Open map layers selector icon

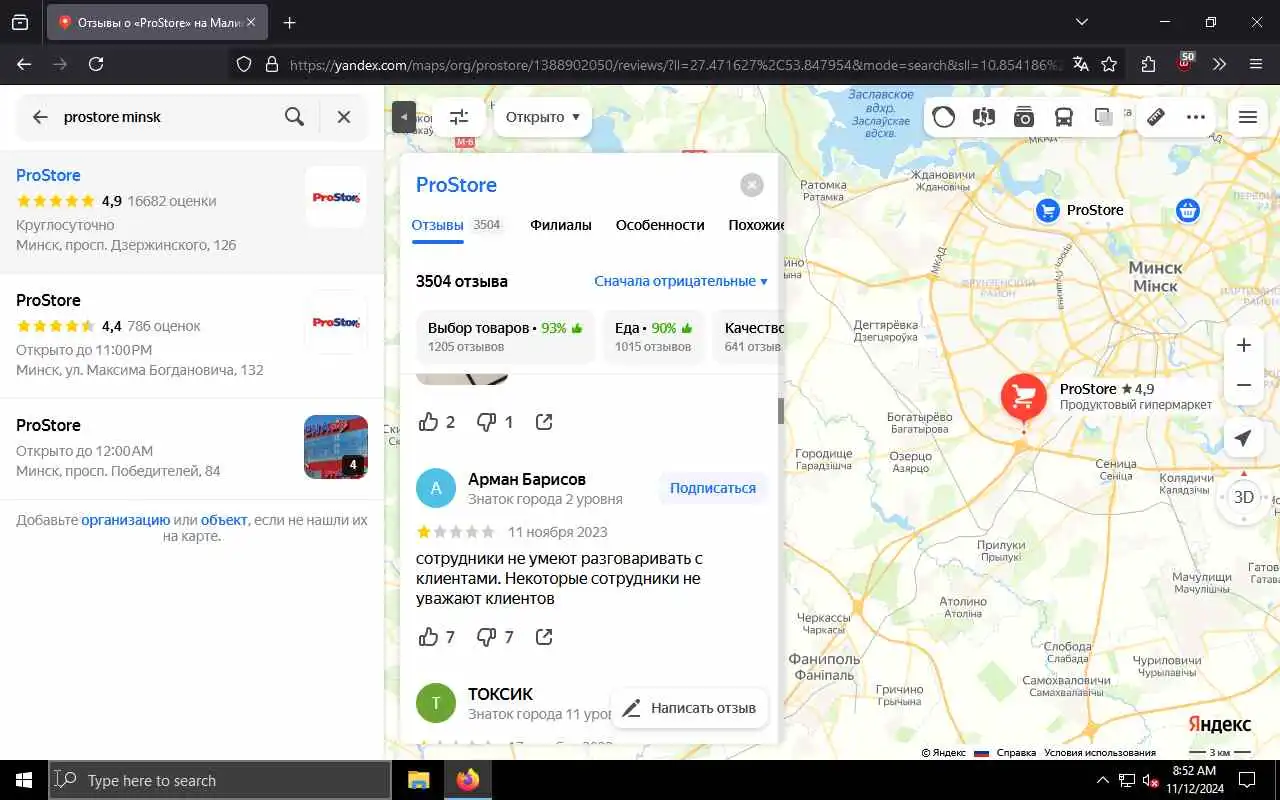tap(1104, 117)
